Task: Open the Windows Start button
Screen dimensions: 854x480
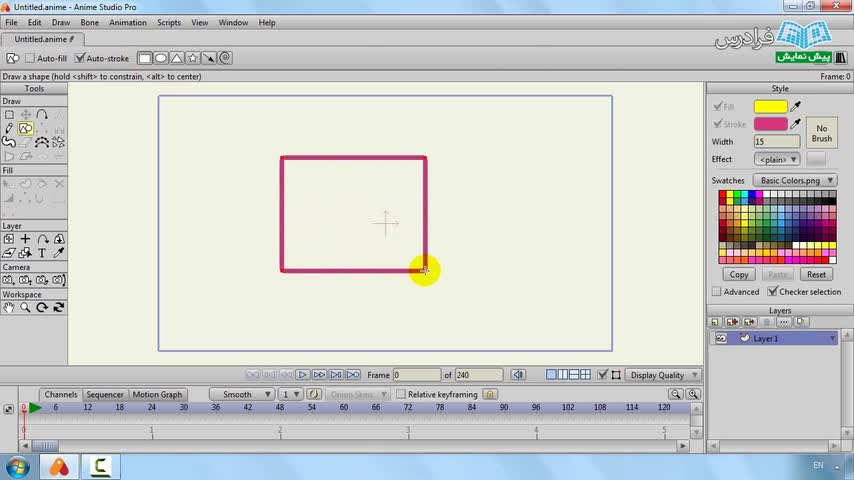Action: 17,467
